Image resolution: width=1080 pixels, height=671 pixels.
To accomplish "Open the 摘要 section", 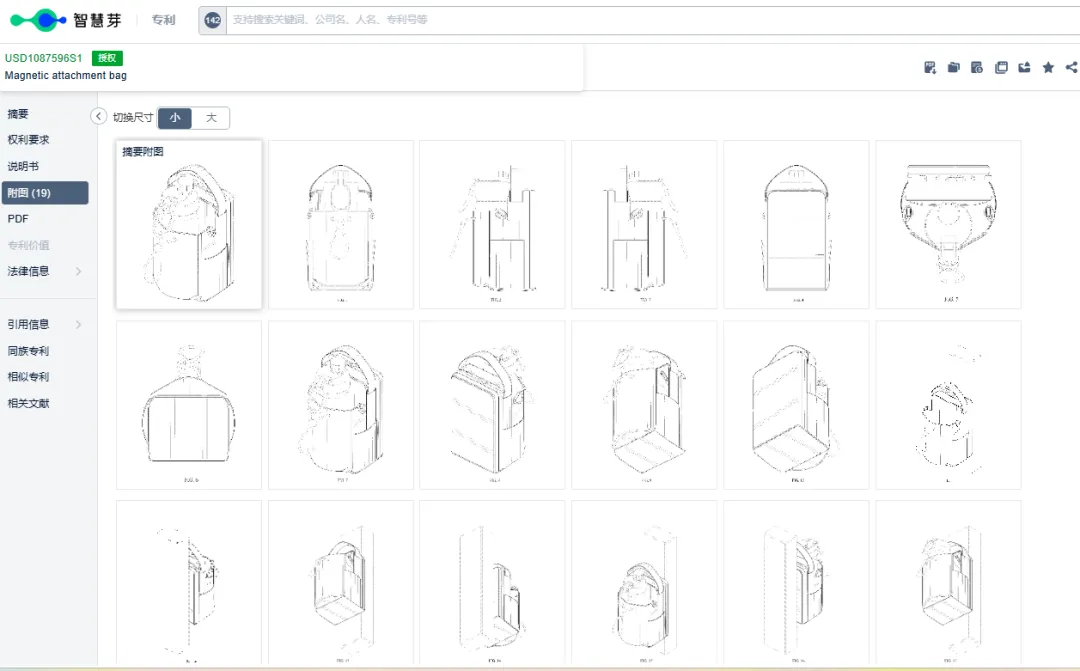I will pyautogui.click(x=18, y=114).
